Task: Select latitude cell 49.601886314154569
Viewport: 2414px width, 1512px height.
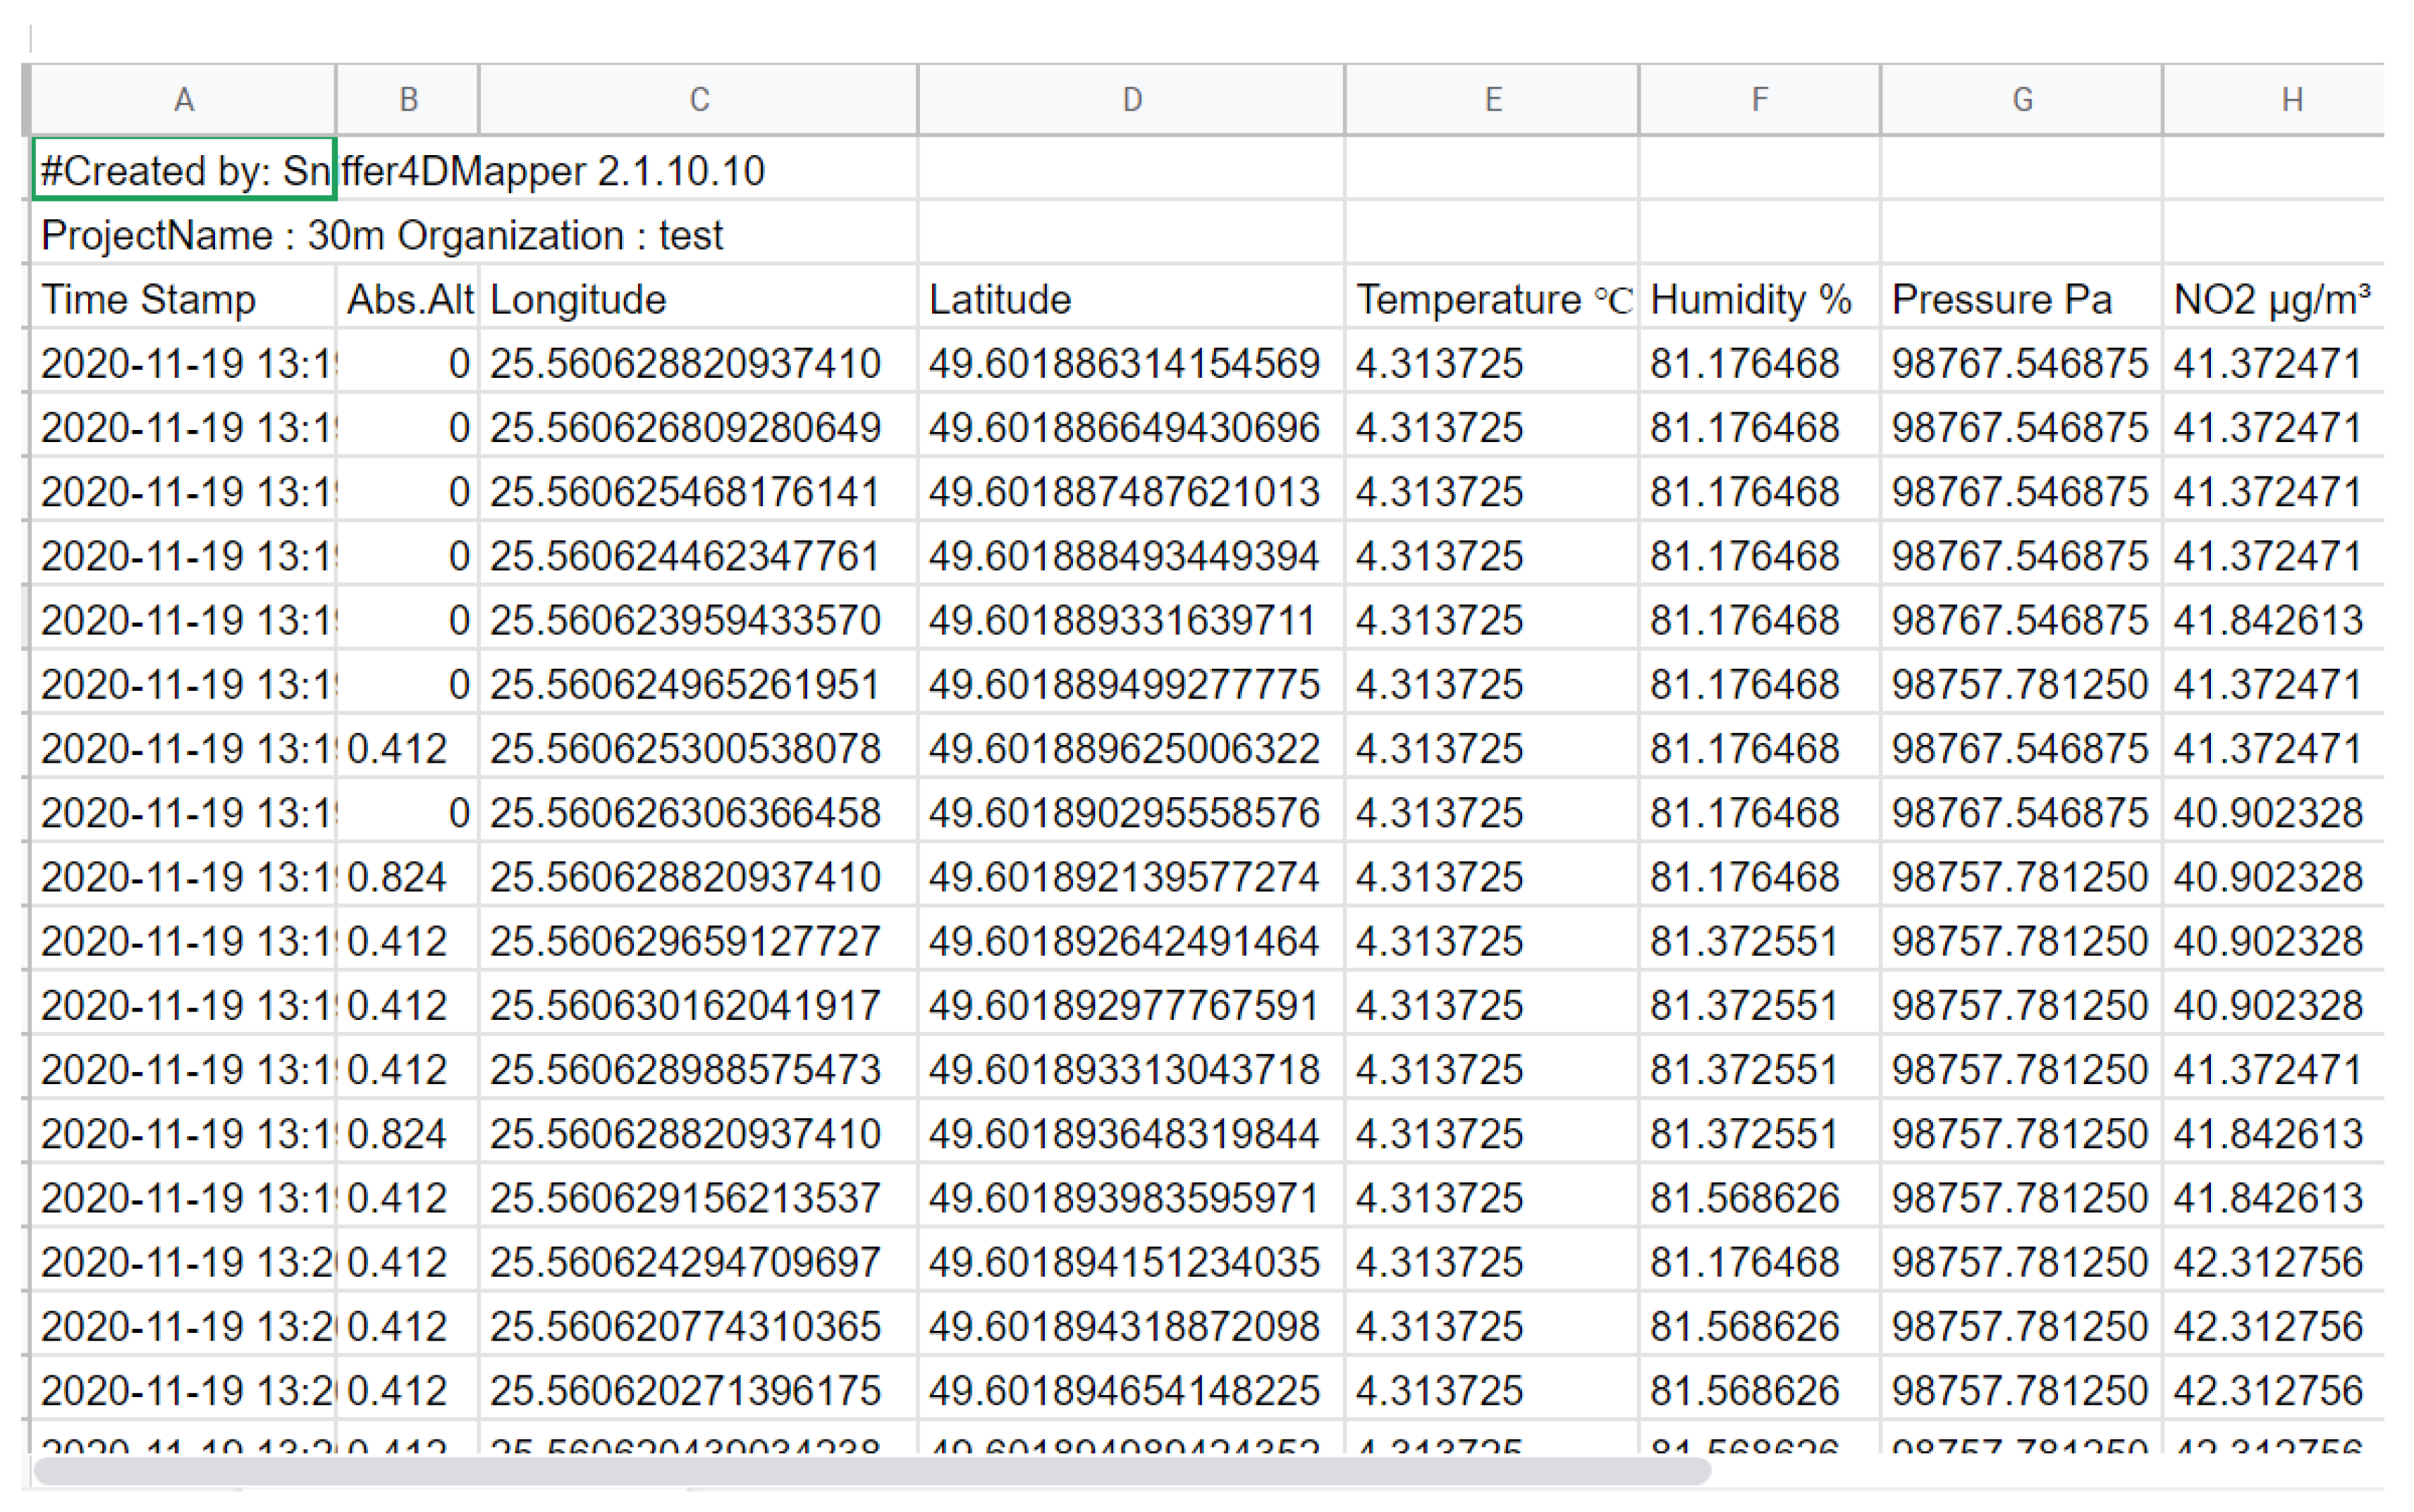Action: [x=1131, y=363]
